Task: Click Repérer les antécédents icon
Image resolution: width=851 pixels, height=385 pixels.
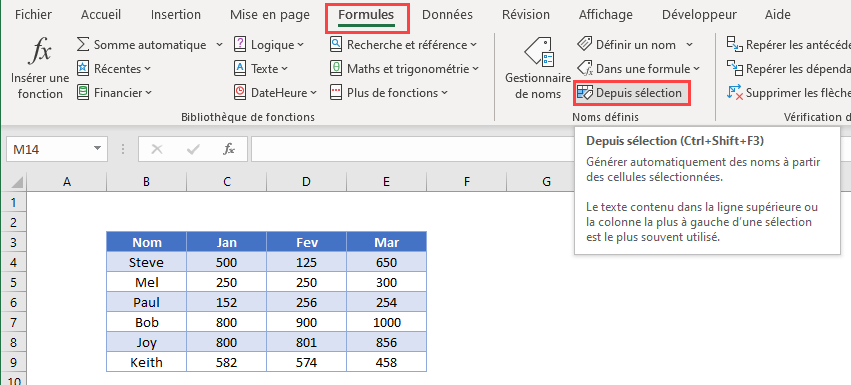Action: click(x=734, y=45)
